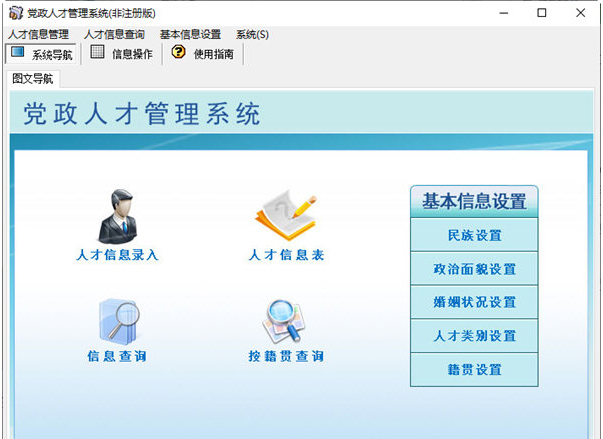Open the 人才信息查询 menu
This screenshot has height=439, width=603.
pos(114,35)
